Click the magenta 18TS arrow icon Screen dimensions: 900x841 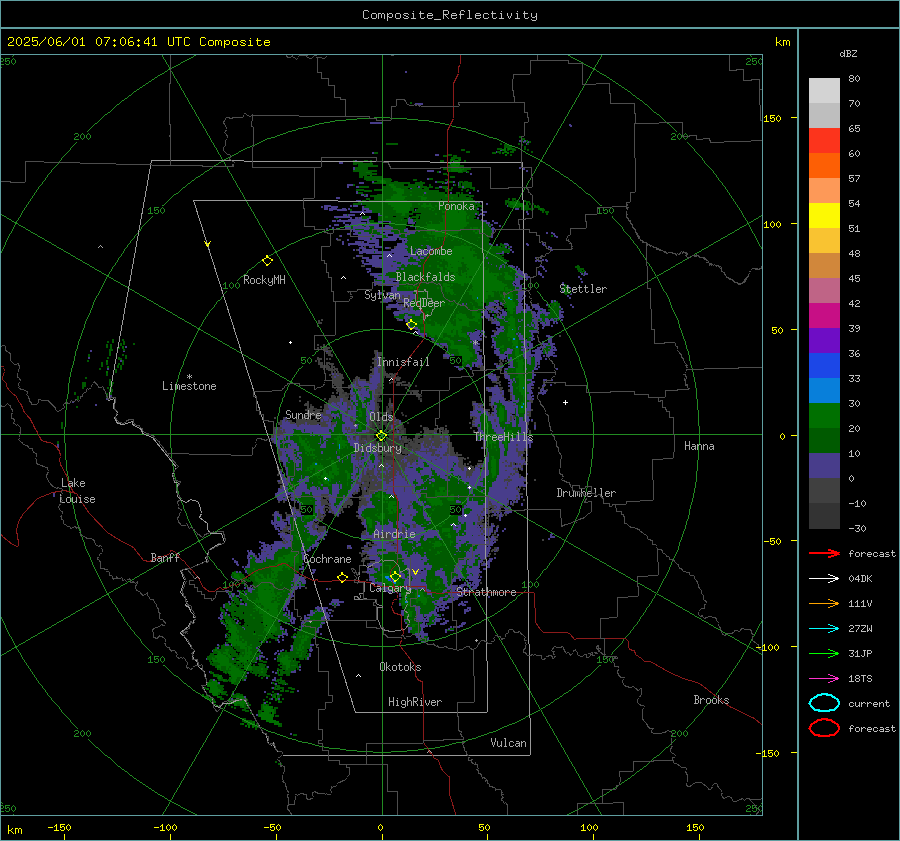click(x=824, y=679)
